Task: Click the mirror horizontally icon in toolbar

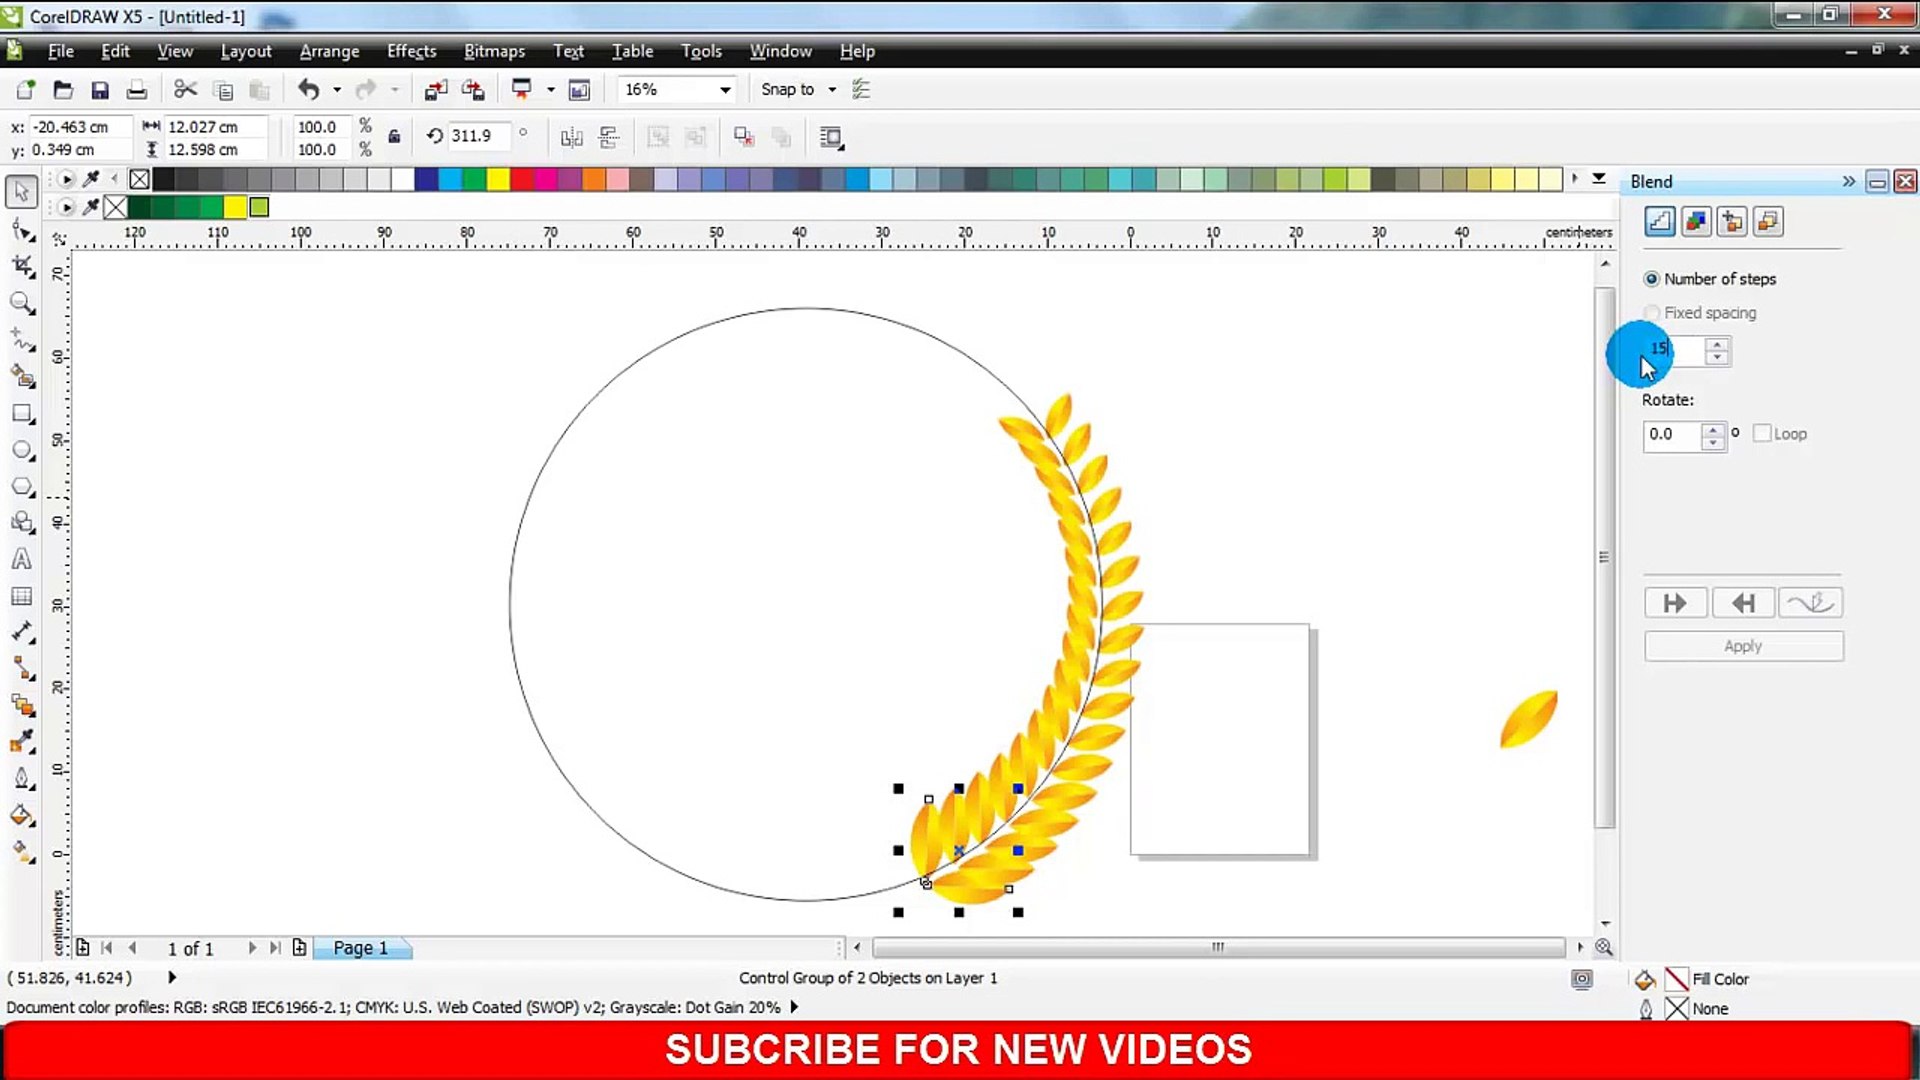Action: (571, 137)
